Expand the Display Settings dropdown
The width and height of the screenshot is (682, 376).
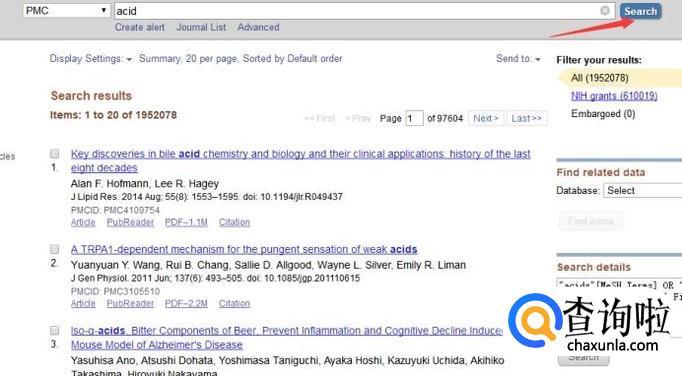(90, 58)
